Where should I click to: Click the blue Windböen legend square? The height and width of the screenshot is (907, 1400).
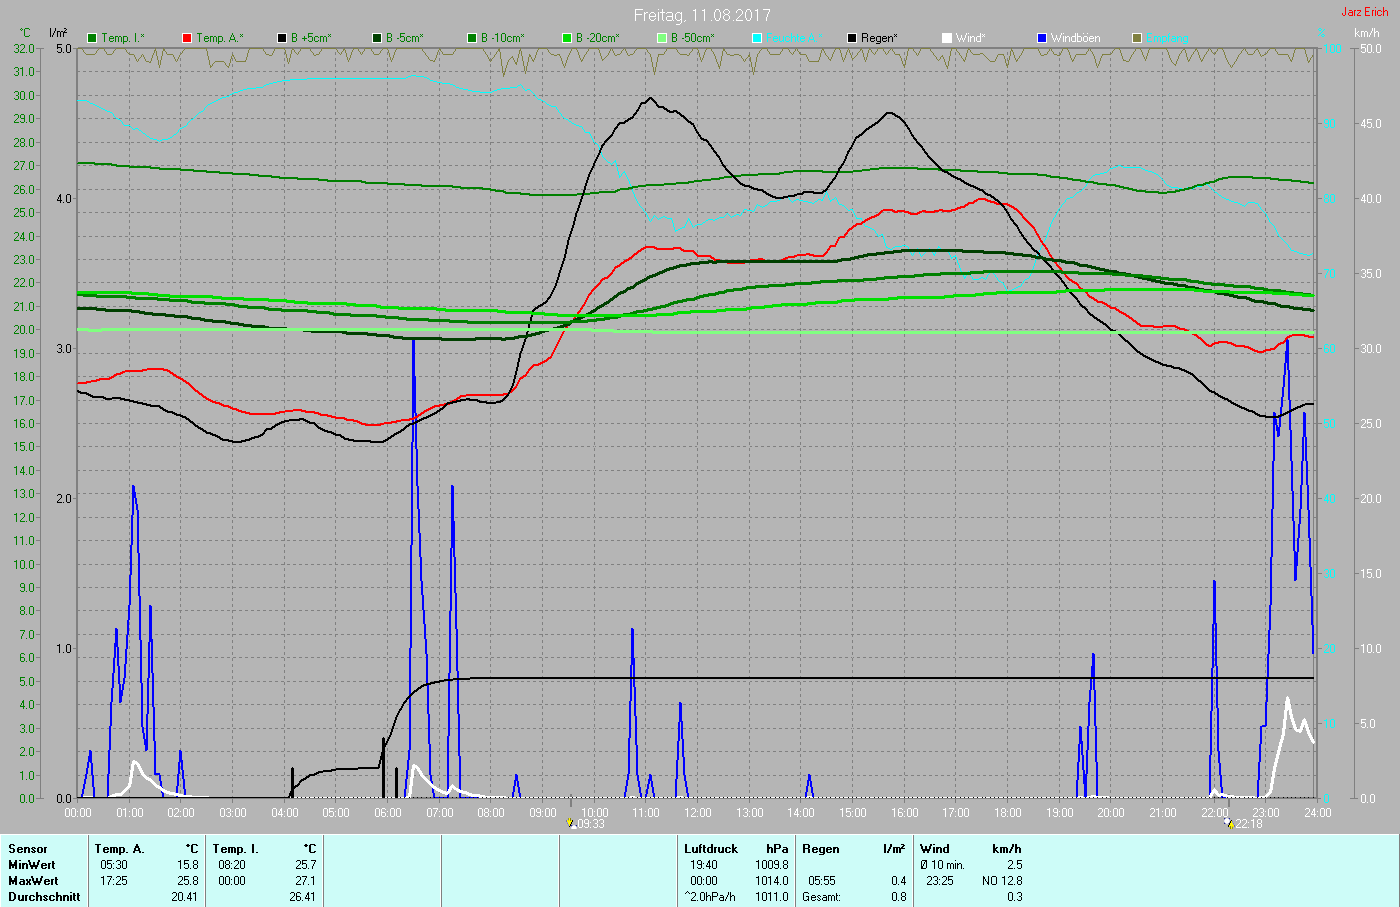click(1042, 38)
